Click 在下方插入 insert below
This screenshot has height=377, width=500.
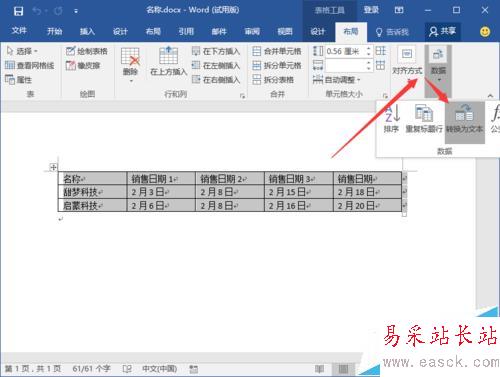[x=216, y=51]
